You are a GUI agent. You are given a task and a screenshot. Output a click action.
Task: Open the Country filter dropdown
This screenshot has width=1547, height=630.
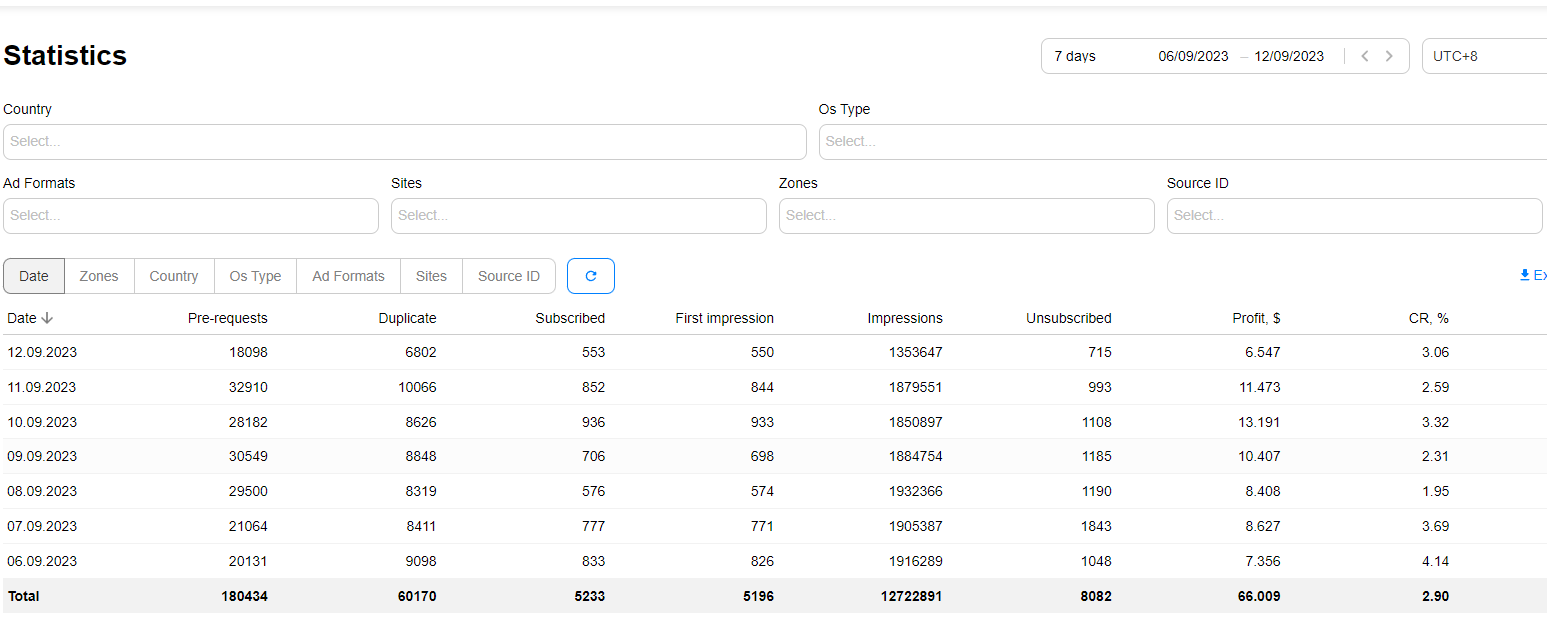click(404, 142)
